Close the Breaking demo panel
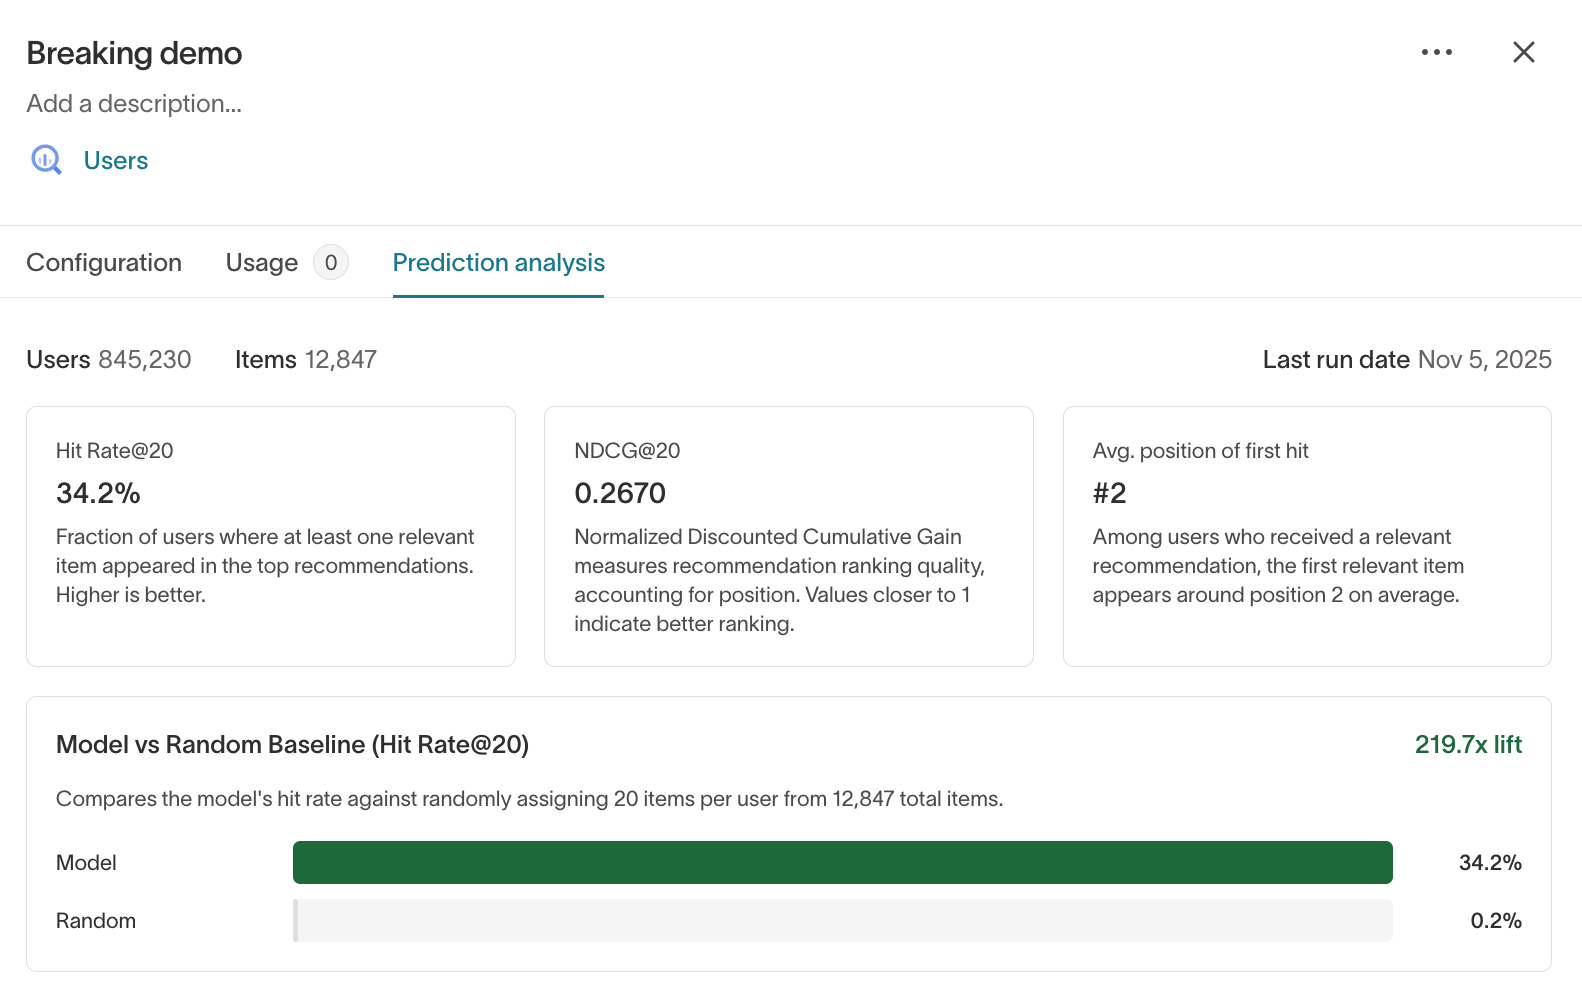 tap(1523, 52)
